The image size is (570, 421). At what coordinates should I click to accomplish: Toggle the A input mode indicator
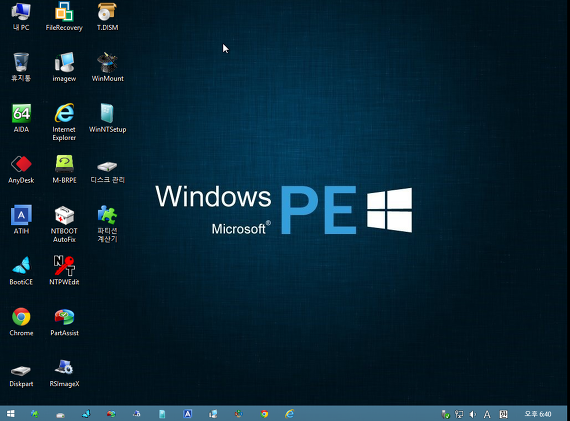[487, 414]
